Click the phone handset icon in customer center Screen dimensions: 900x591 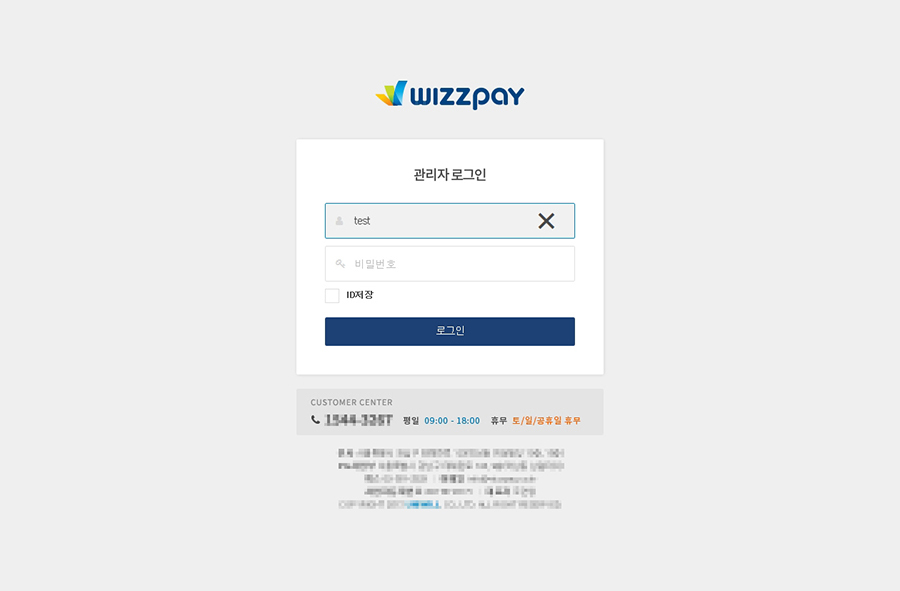coord(315,420)
